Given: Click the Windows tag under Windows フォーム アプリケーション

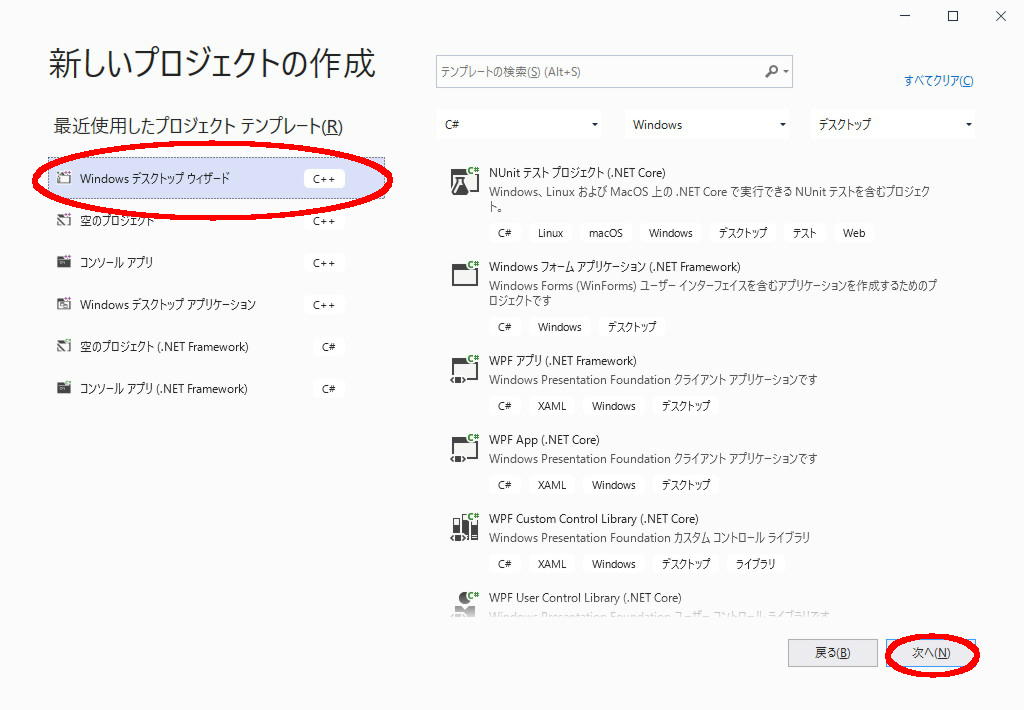Looking at the screenshot, I should coord(560,327).
